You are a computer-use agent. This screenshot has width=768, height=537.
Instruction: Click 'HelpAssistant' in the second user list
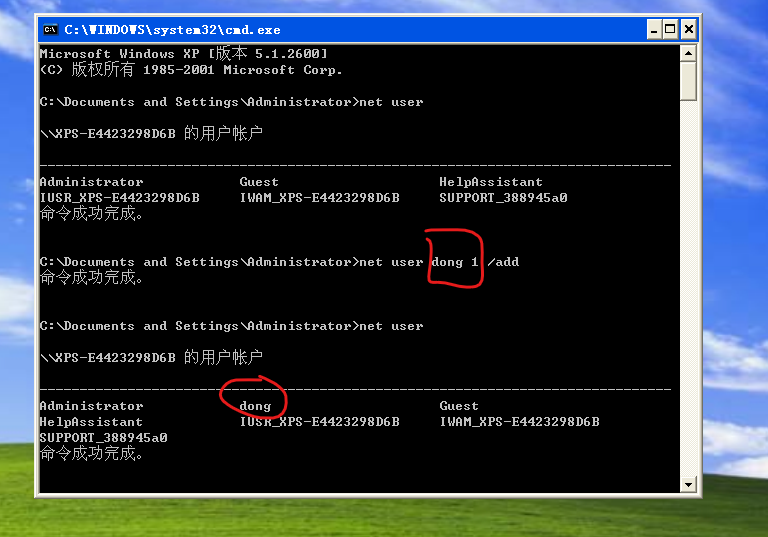pyautogui.click(x=91, y=421)
